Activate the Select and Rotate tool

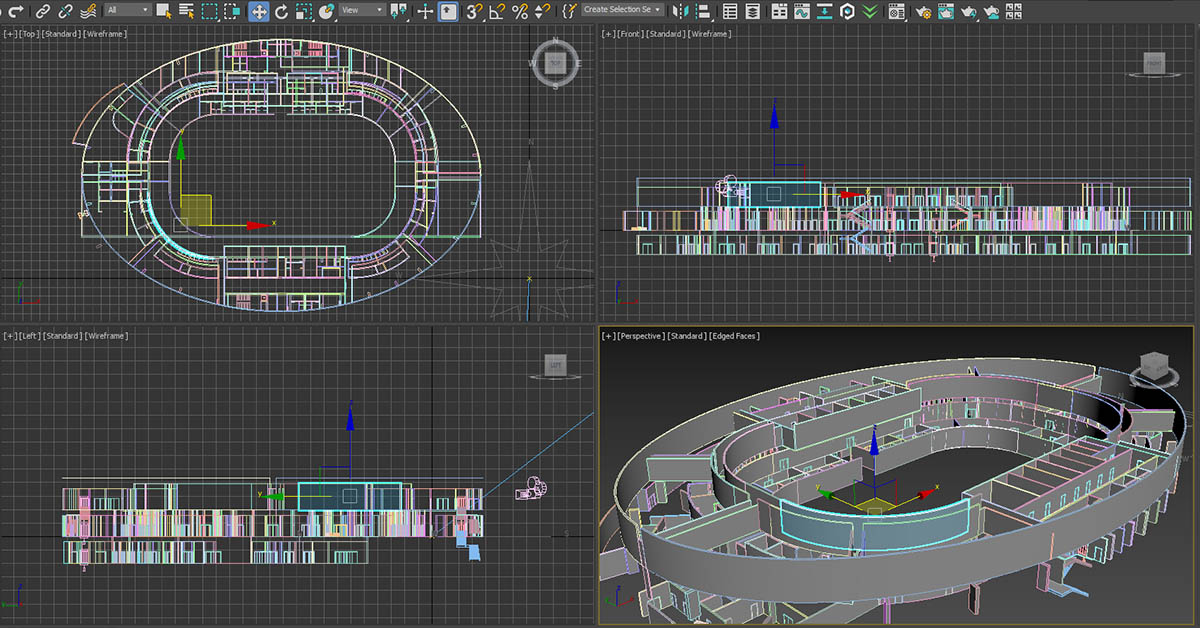(x=281, y=11)
